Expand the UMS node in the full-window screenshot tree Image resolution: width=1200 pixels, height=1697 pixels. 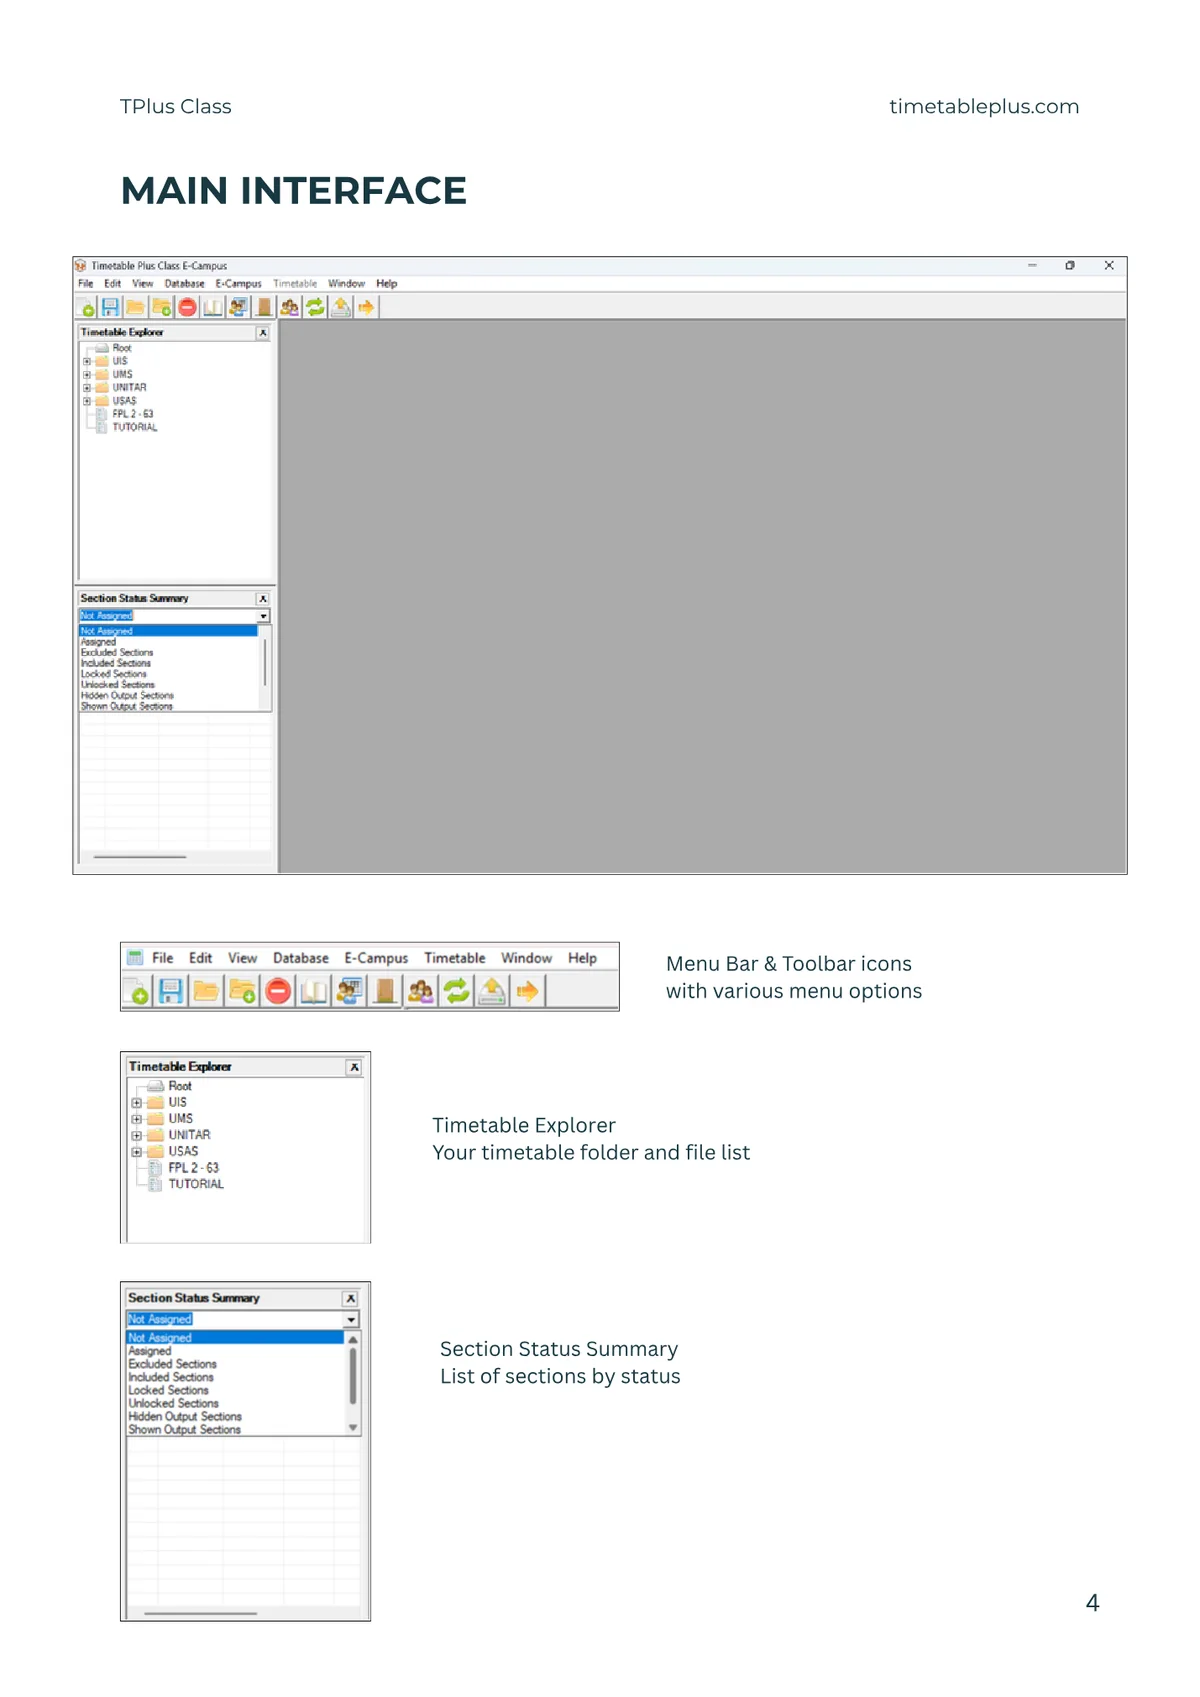(x=87, y=374)
